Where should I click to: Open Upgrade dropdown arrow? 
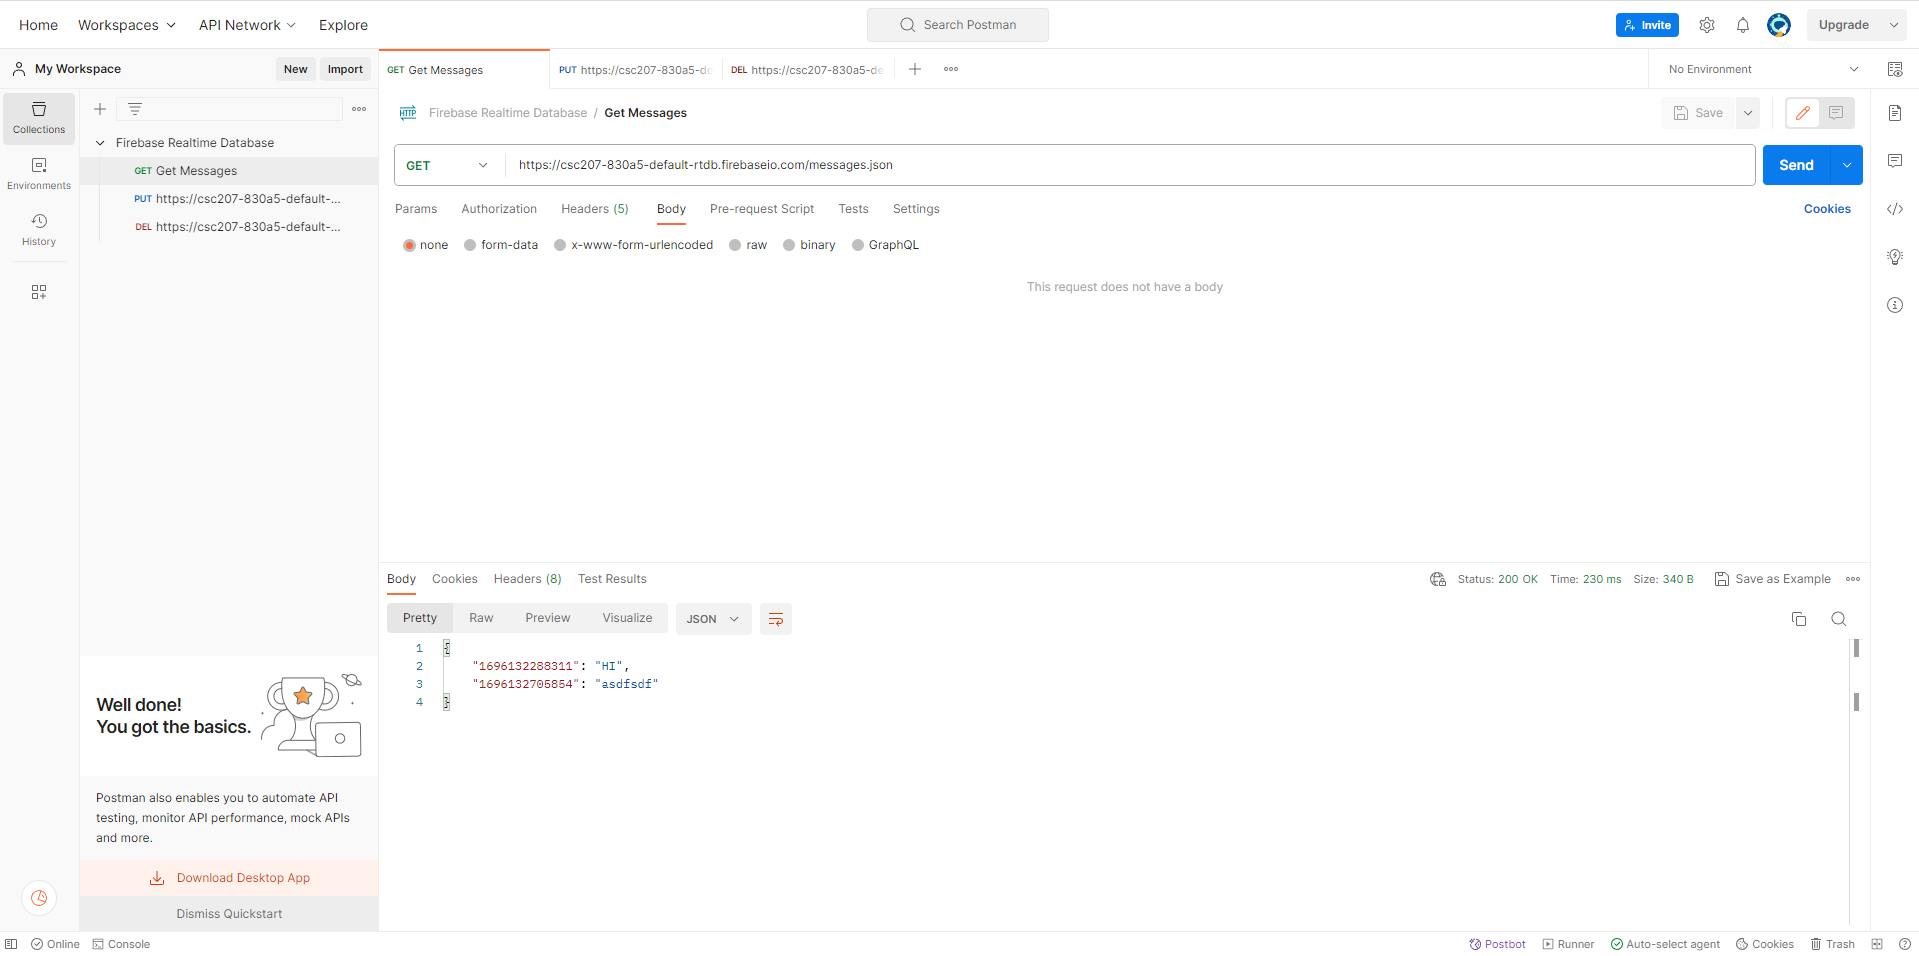[1894, 25]
